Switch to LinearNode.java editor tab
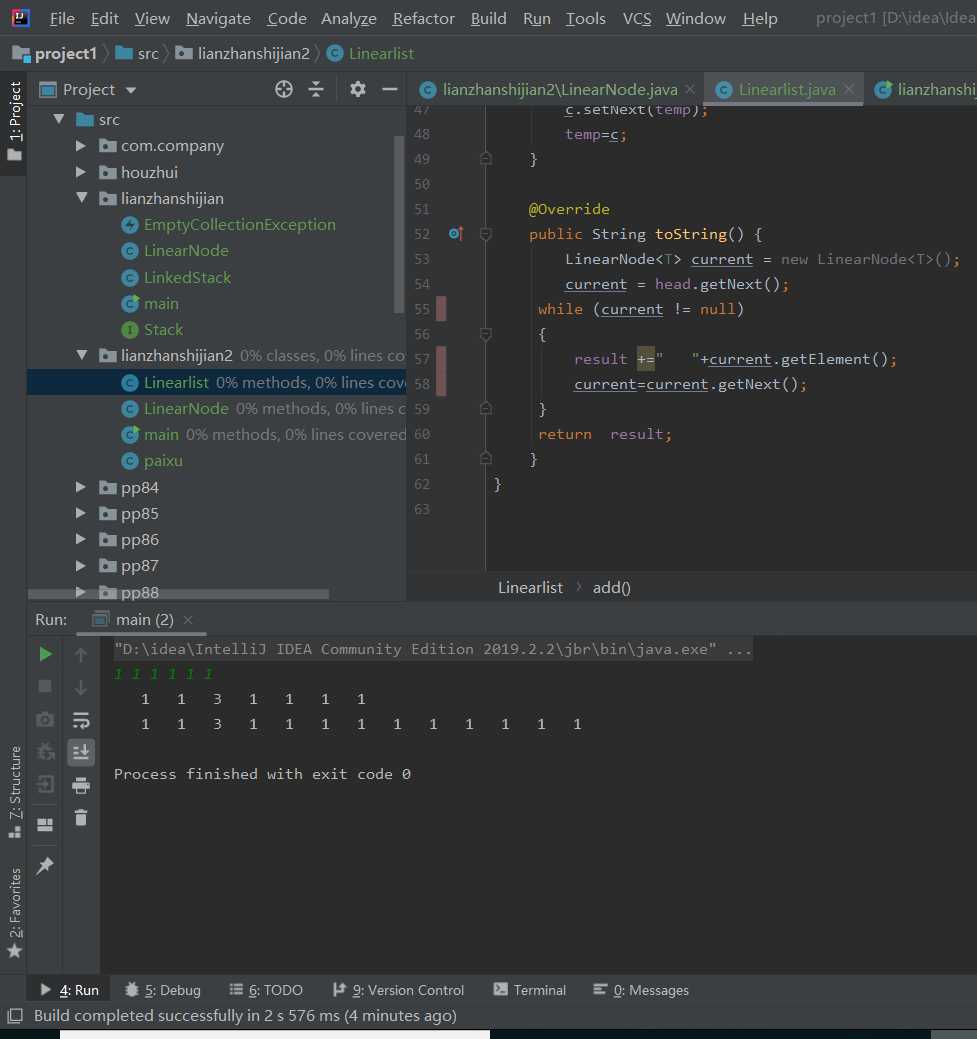This screenshot has width=977, height=1039. tap(559, 89)
